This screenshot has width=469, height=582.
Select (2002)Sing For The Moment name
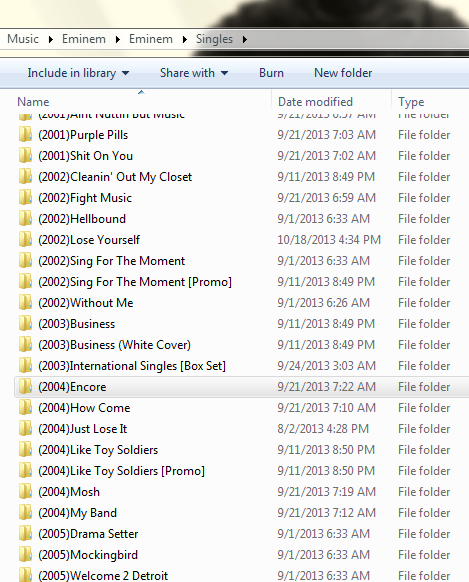point(111,261)
